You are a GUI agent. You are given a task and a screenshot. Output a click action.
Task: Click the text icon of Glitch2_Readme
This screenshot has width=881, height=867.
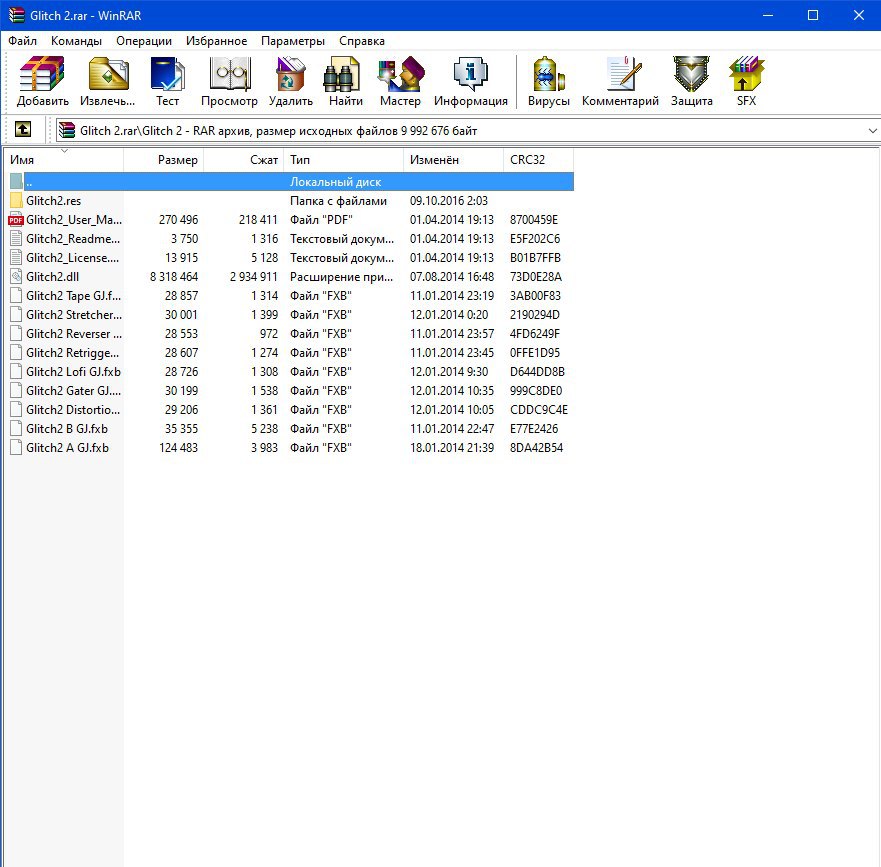(x=16, y=239)
